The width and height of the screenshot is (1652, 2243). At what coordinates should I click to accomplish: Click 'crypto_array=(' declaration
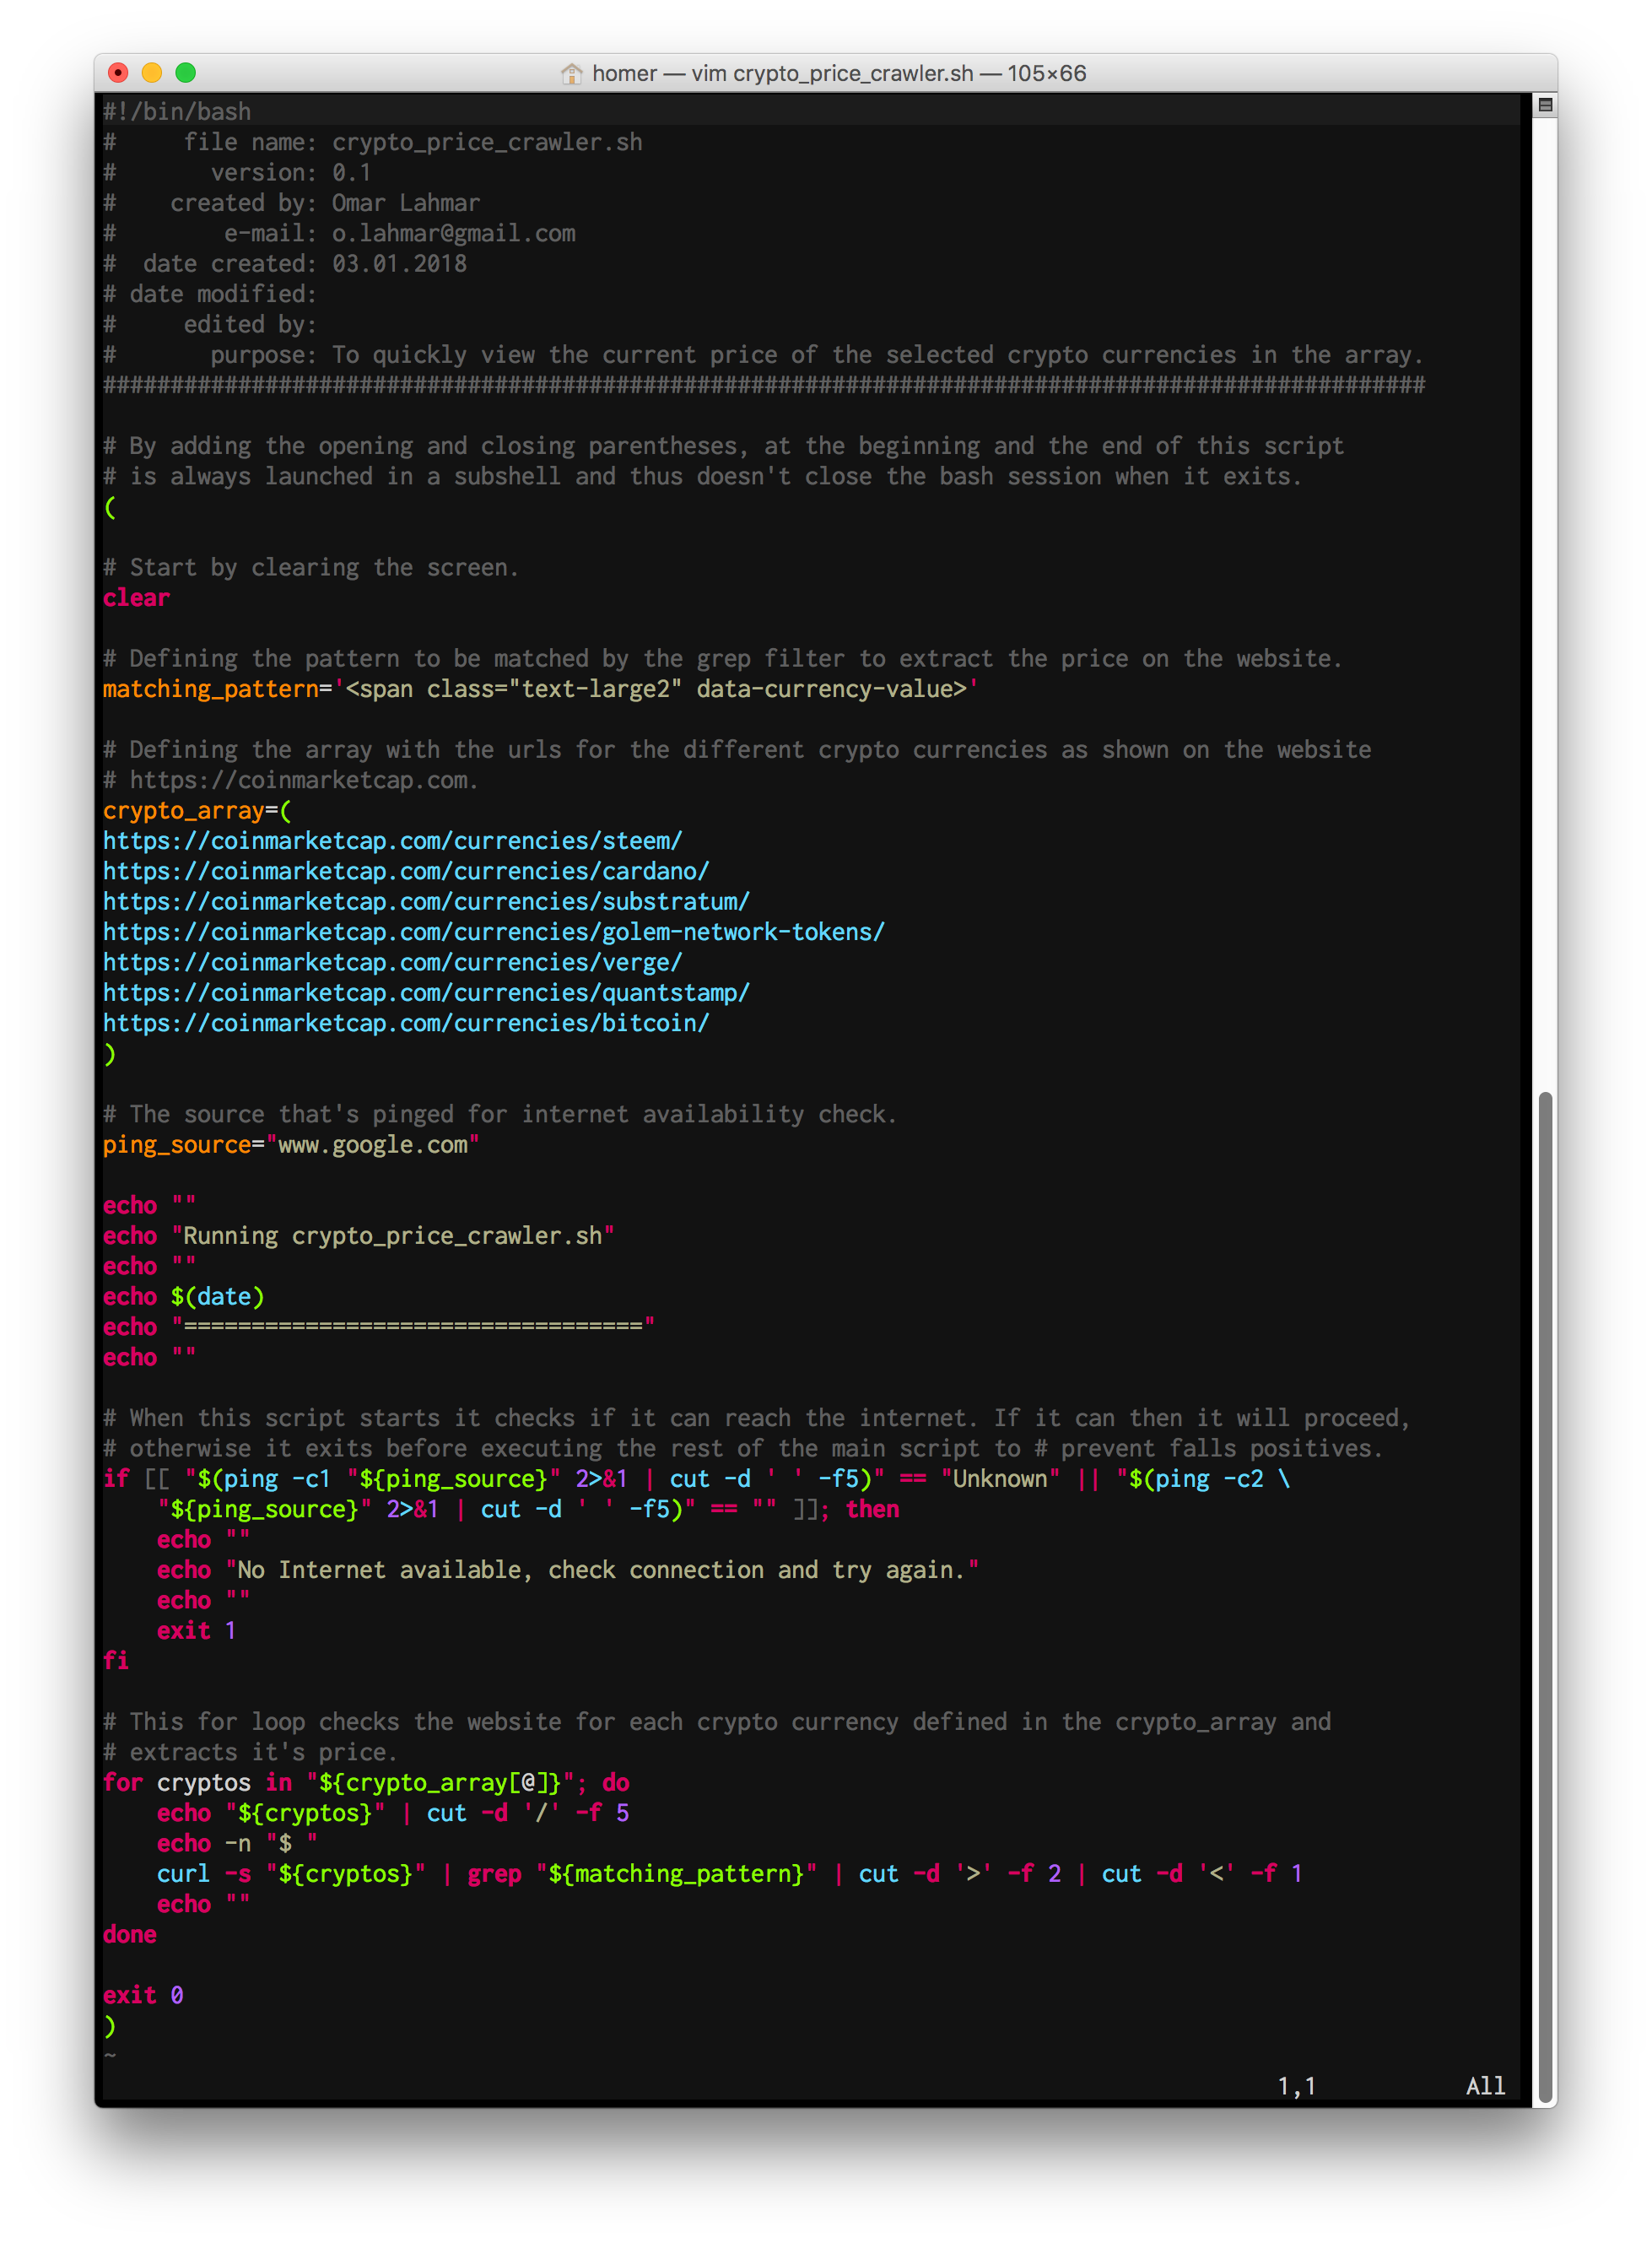197,811
